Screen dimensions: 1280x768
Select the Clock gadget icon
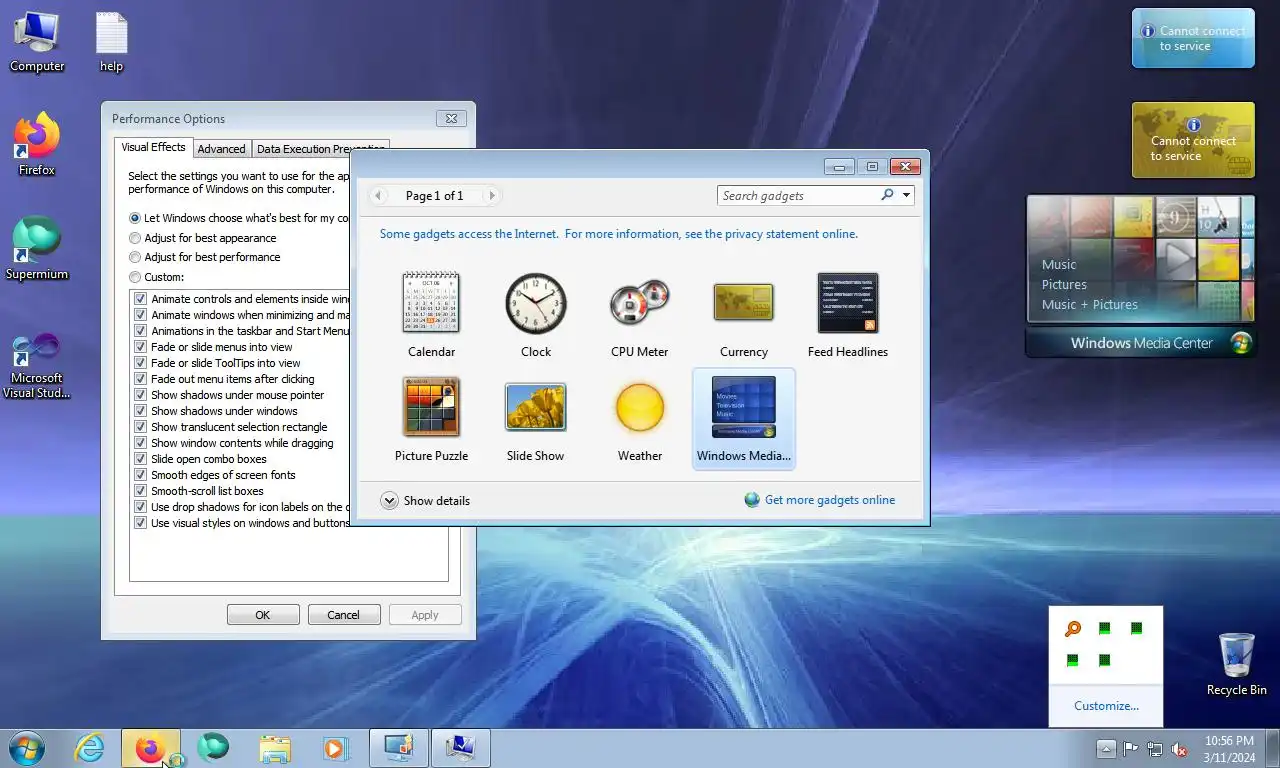click(536, 303)
